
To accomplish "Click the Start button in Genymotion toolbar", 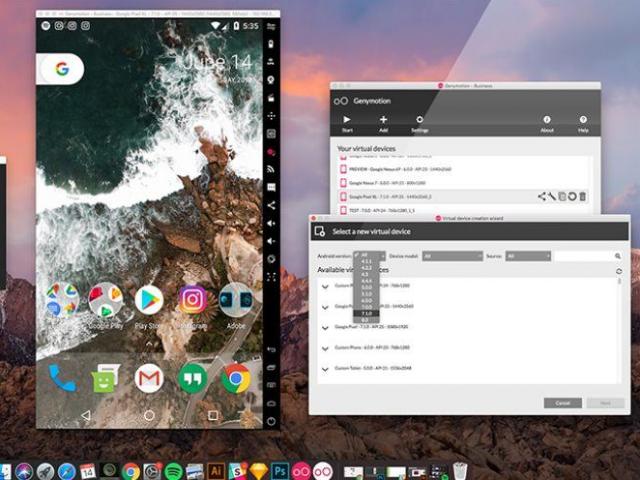I will coord(347,122).
